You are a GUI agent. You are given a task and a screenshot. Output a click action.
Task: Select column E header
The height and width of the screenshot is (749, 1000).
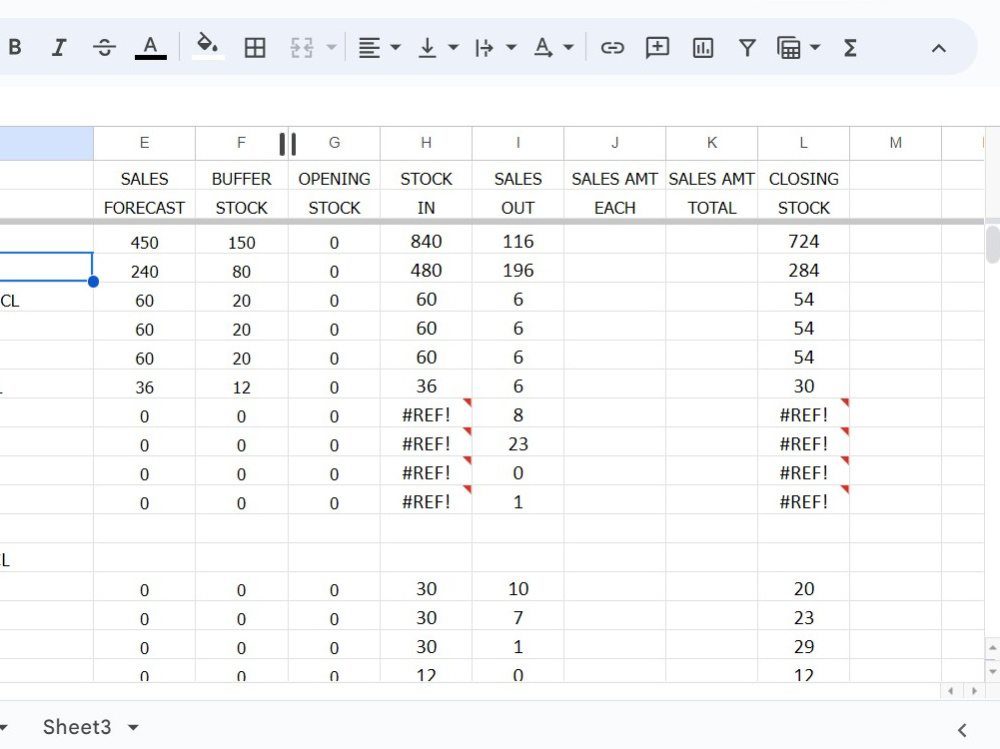pyautogui.click(x=145, y=143)
